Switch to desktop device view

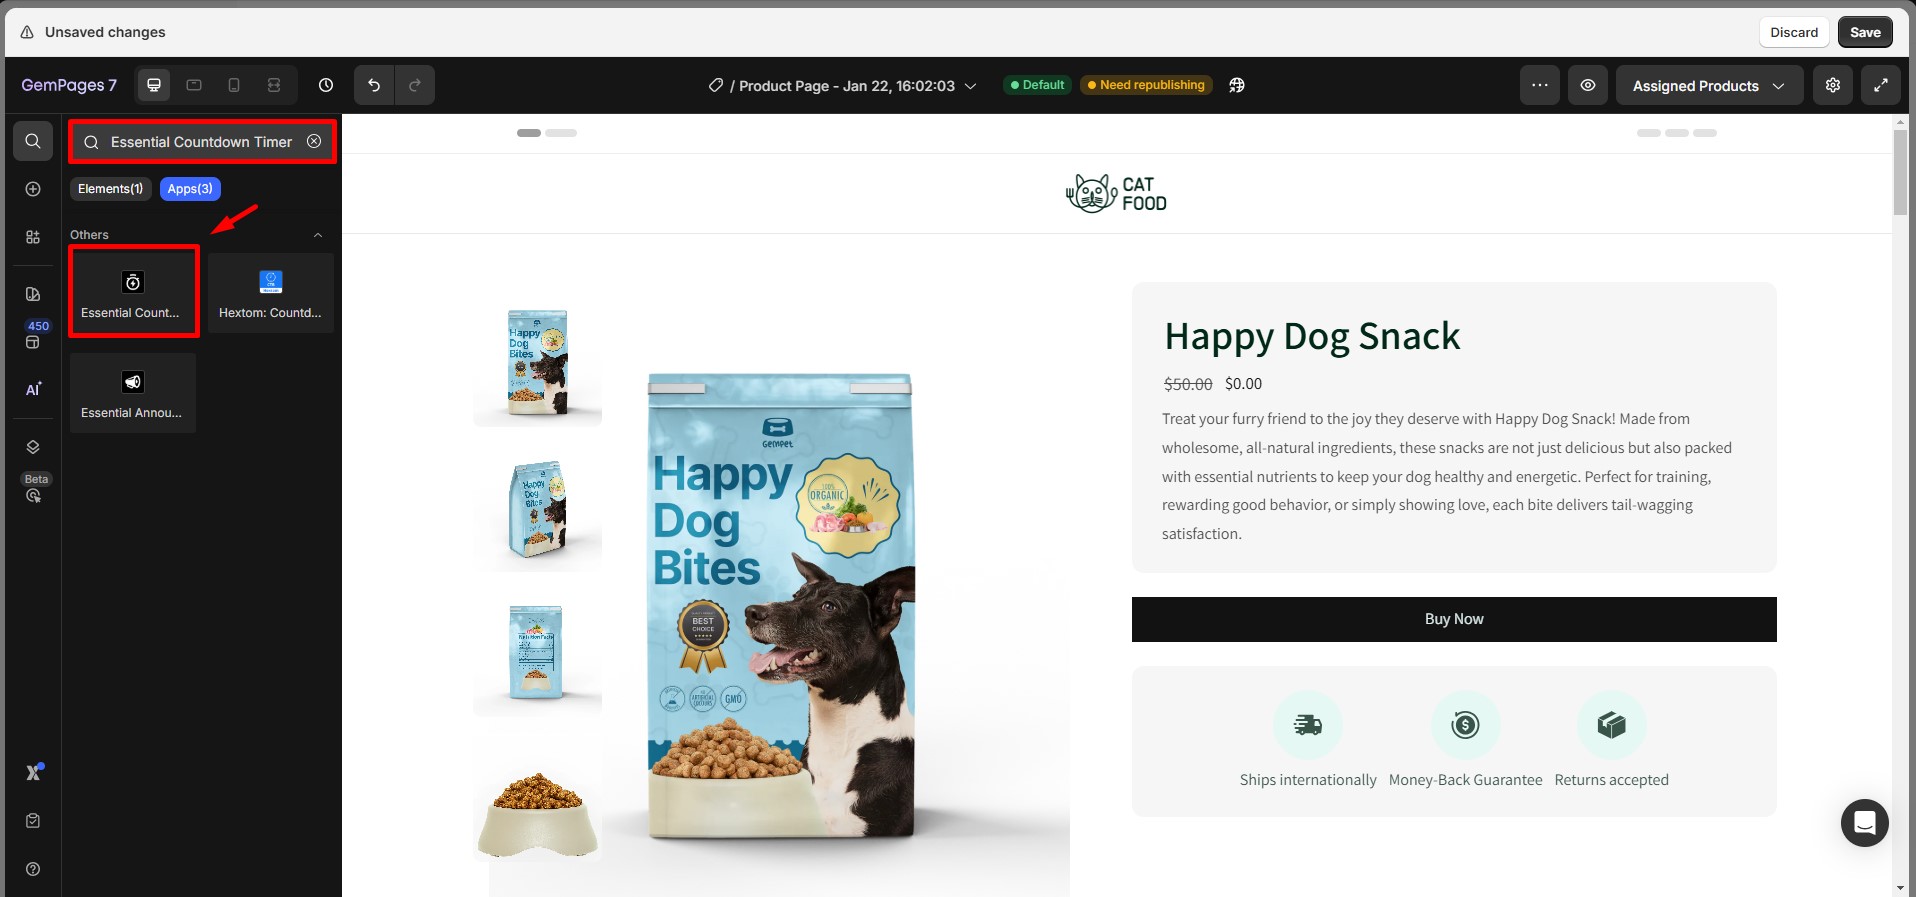click(154, 85)
